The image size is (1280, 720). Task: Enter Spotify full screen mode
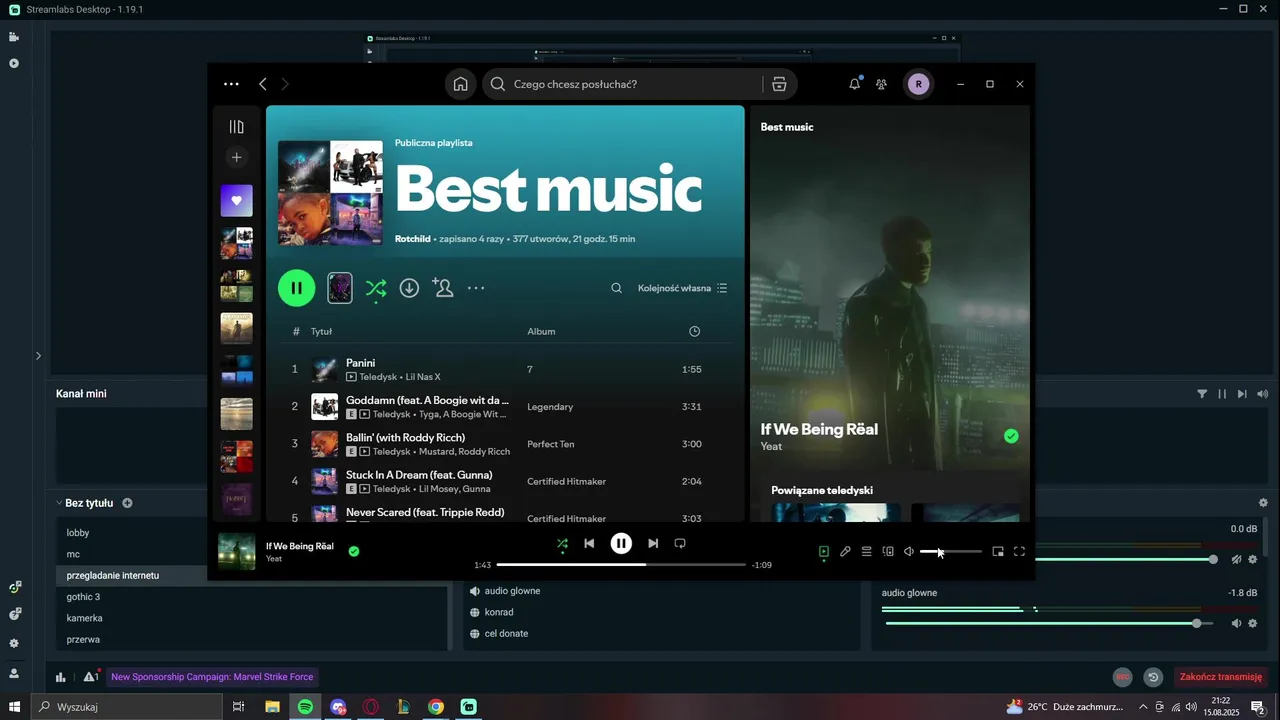[1019, 551]
